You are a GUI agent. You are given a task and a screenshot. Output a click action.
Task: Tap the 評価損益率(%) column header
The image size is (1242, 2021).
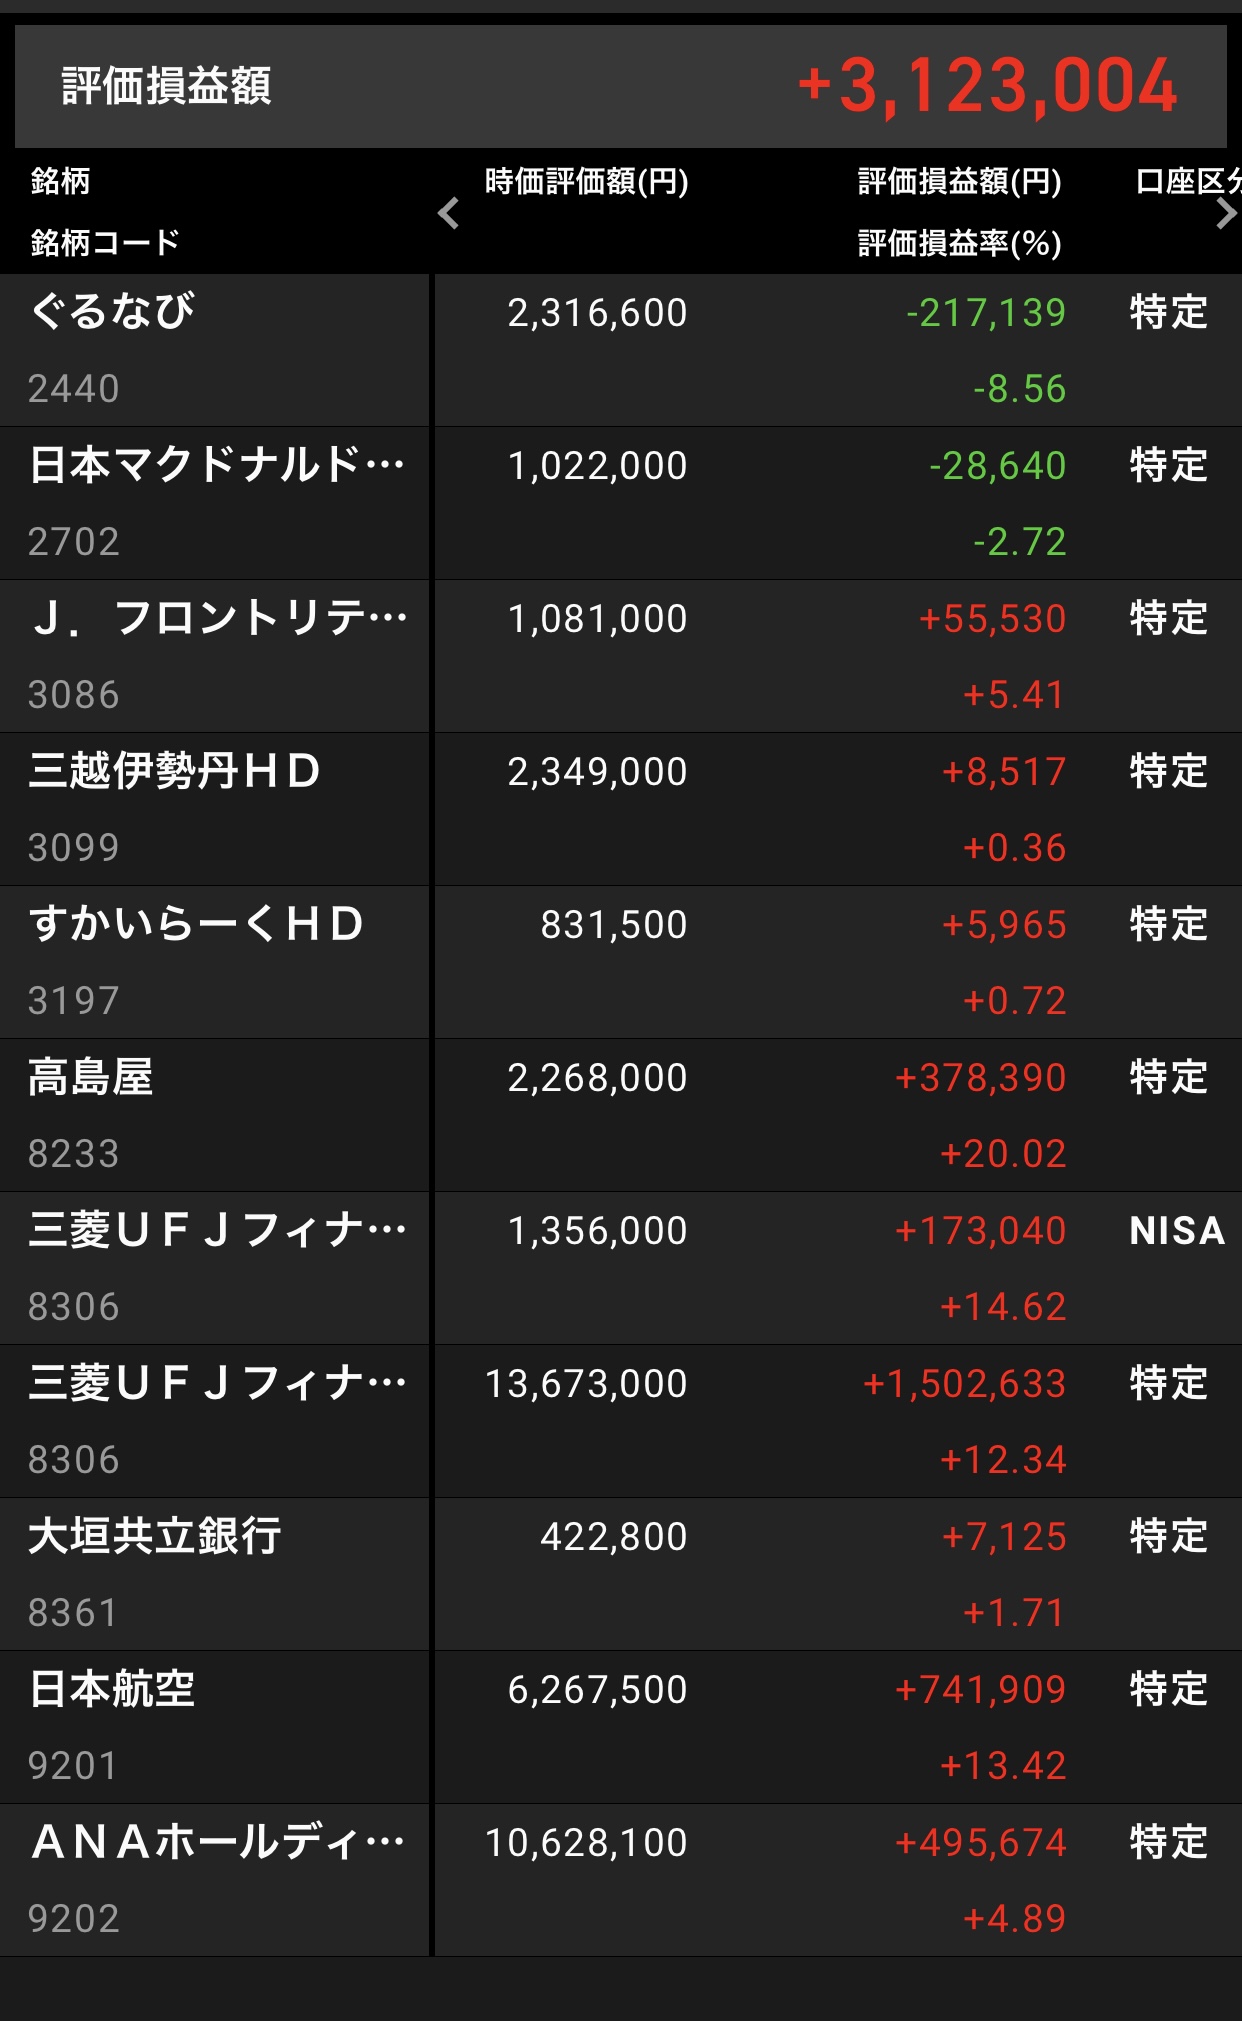959,243
